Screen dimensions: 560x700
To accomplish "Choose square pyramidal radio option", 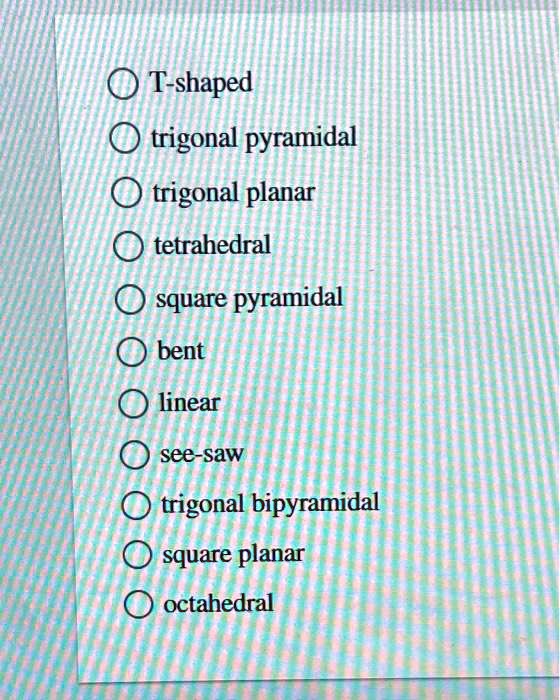I will [x=130, y=300].
